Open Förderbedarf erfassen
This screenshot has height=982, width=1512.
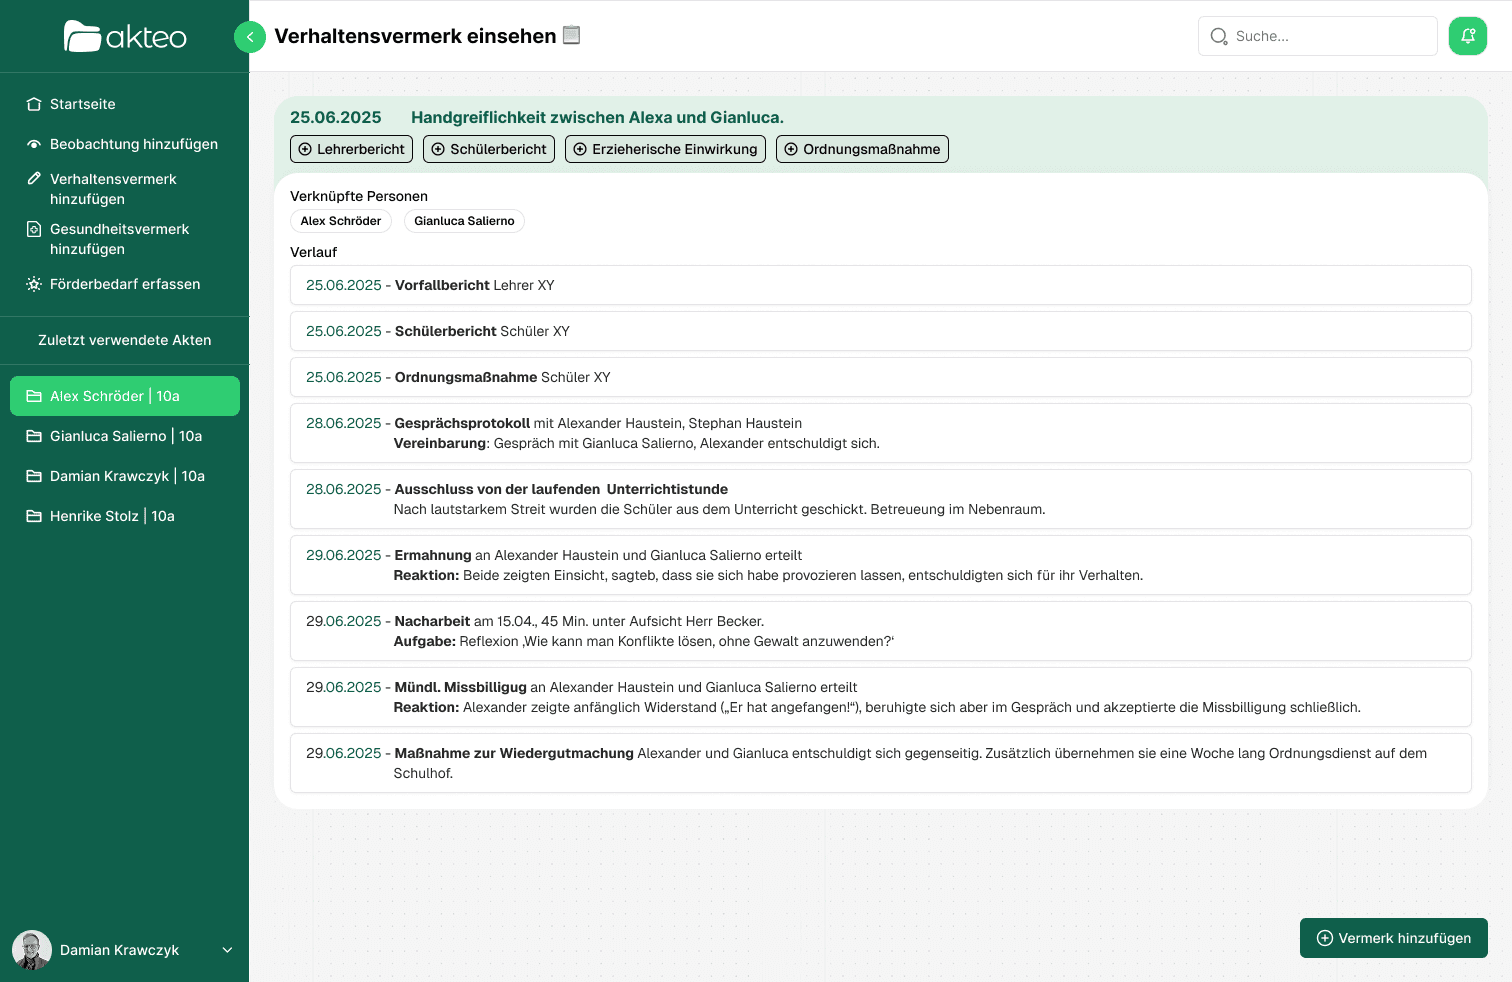click(124, 284)
